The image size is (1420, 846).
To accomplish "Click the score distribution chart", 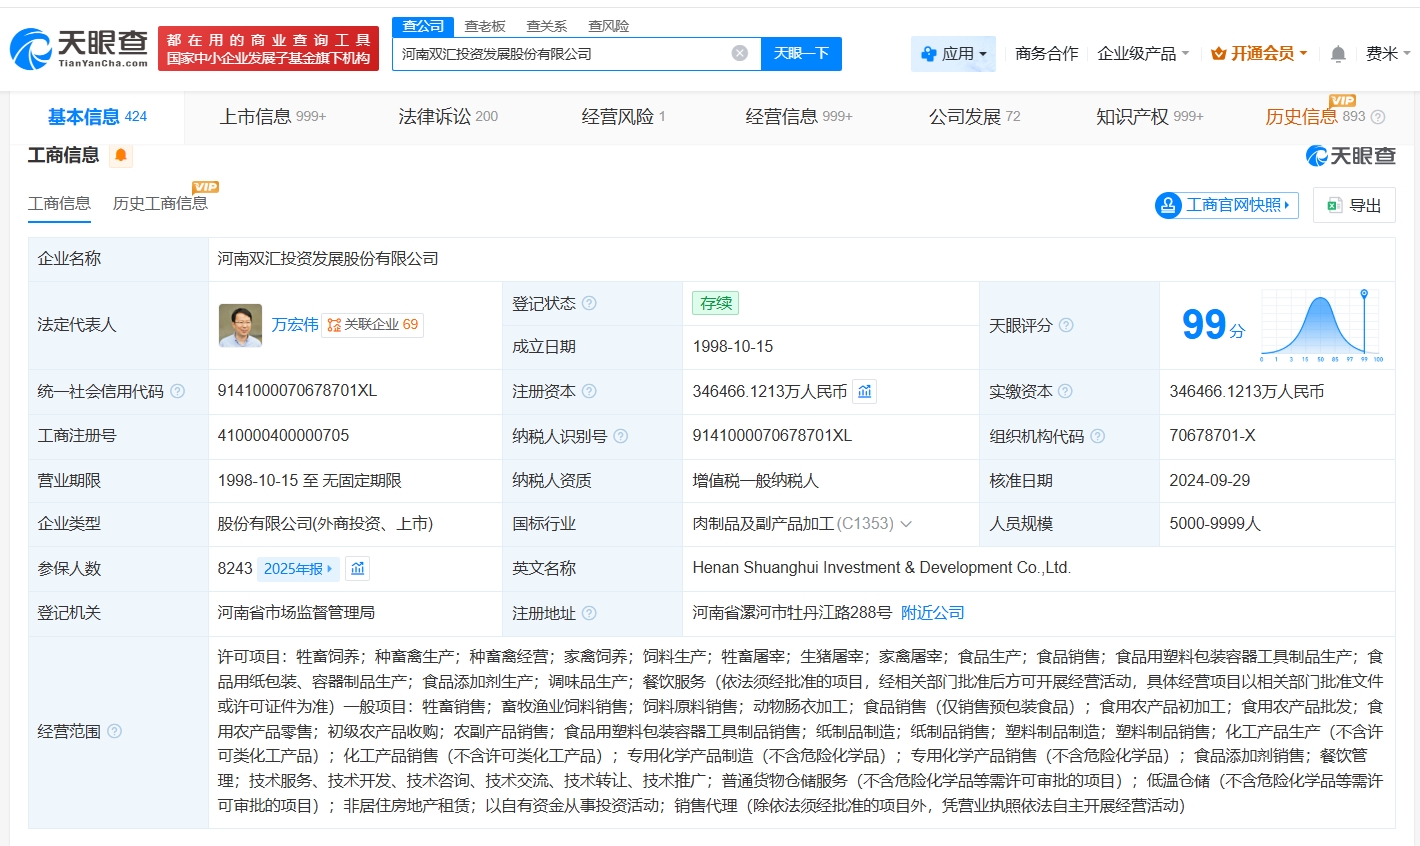I will click(x=1321, y=325).
